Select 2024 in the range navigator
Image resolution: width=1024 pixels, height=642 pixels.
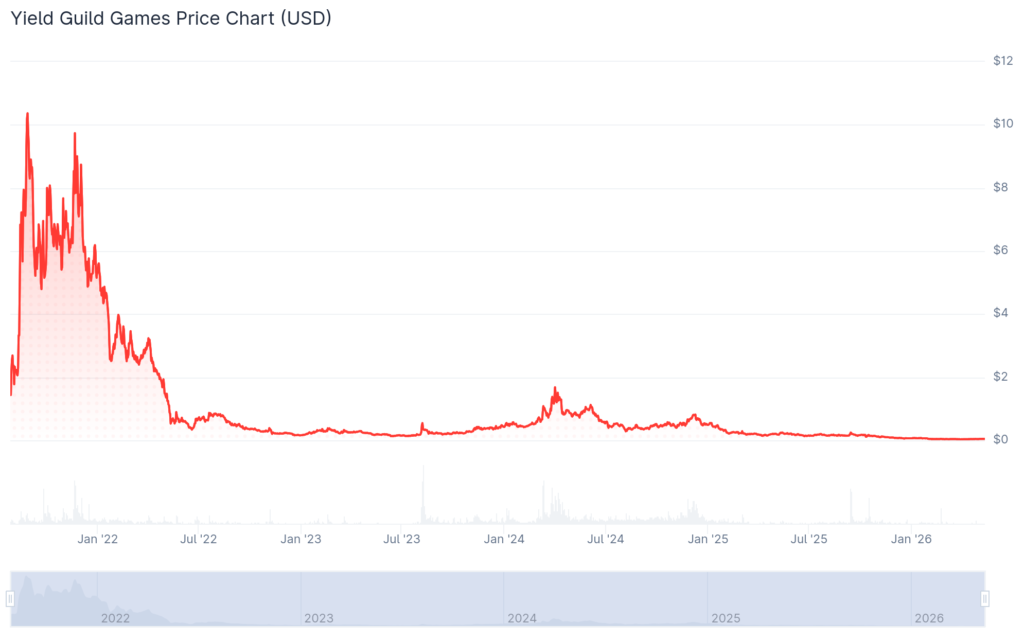522,618
